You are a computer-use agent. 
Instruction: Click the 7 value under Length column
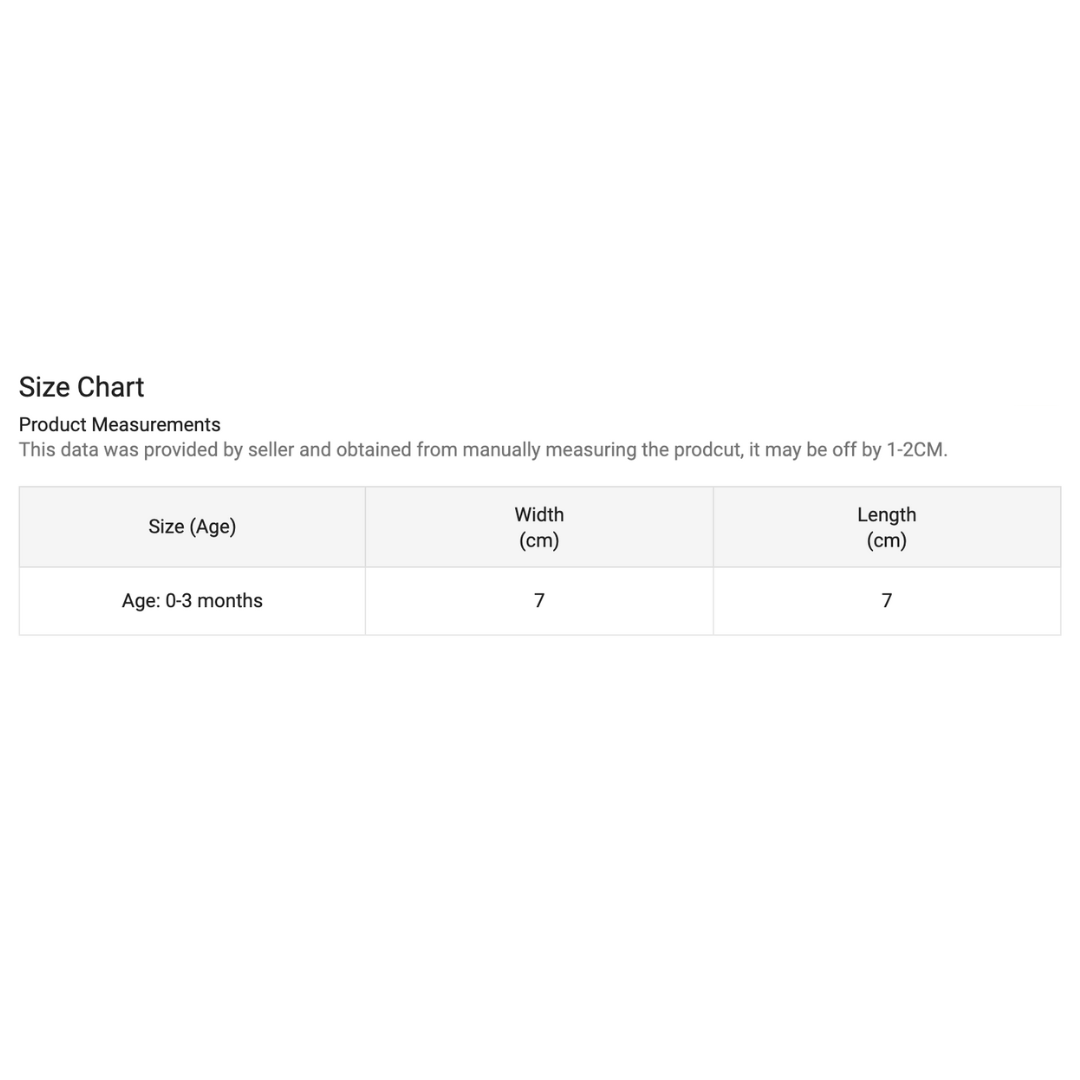886,601
